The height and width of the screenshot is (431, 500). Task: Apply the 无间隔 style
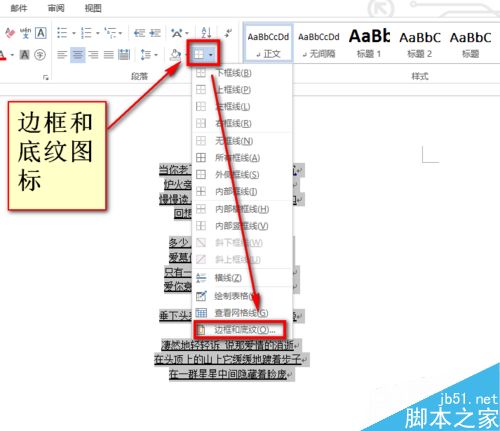point(319,42)
